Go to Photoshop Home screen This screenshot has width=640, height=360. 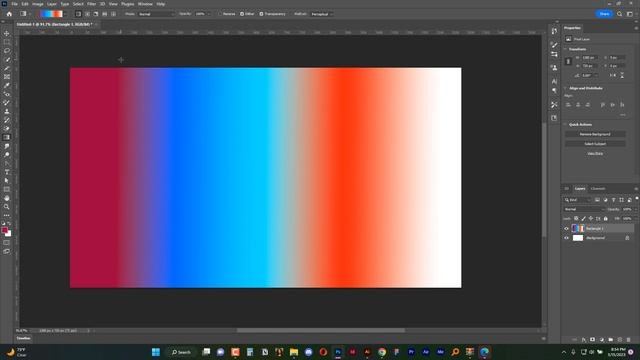click(9, 14)
